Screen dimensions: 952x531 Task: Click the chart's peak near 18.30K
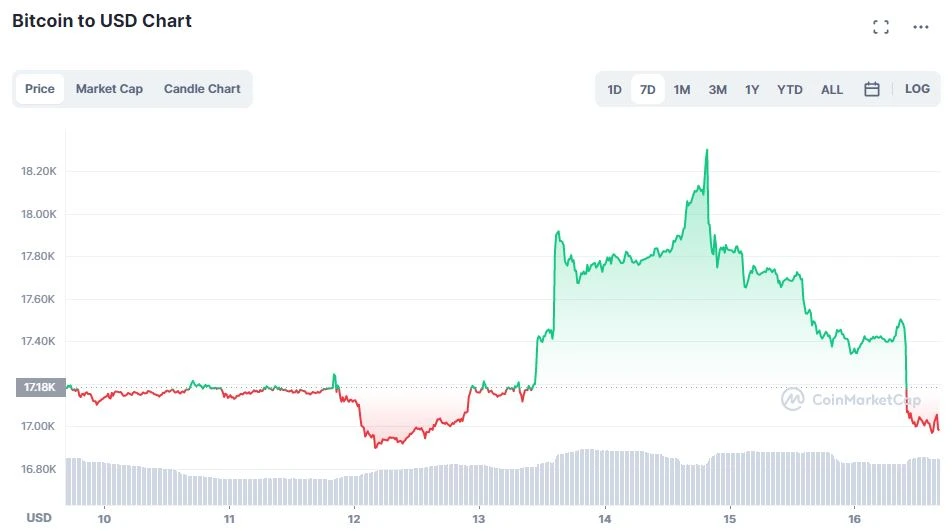pos(707,151)
